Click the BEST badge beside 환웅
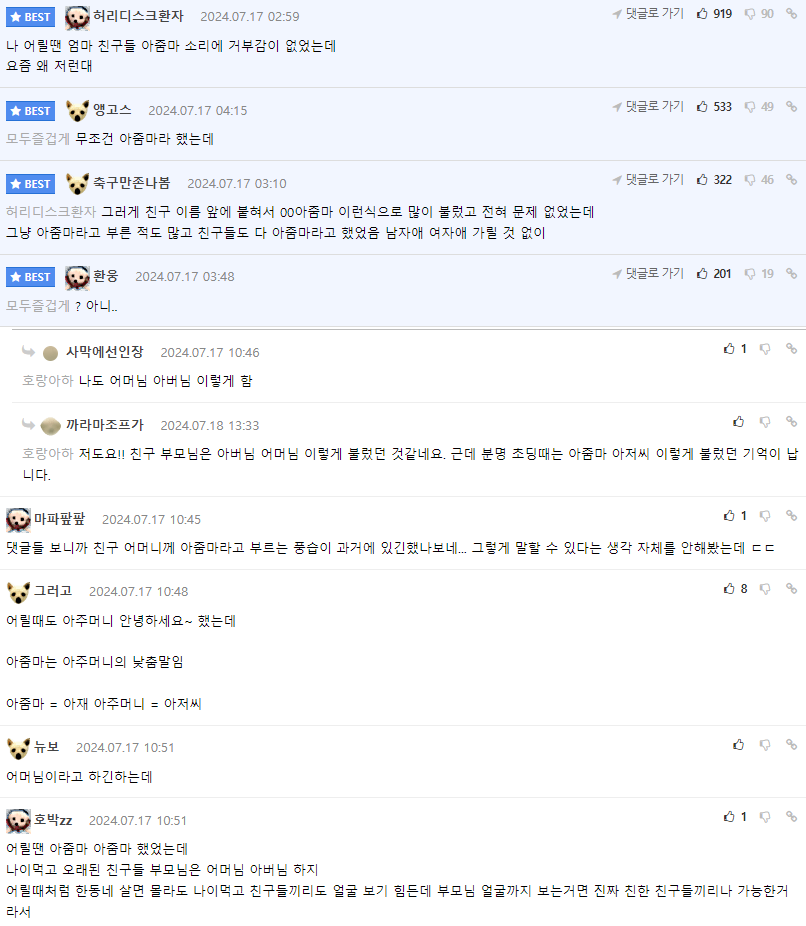The width and height of the screenshot is (806, 926). tap(30, 277)
